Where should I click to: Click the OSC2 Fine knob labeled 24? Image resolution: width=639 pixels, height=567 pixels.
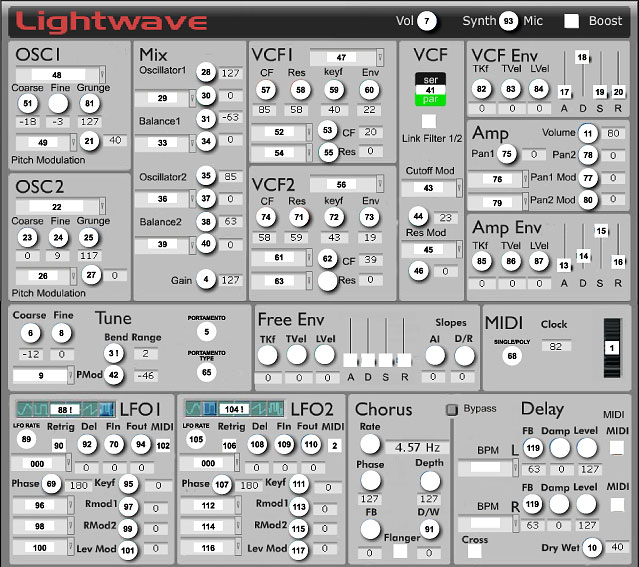pos(58,237)
